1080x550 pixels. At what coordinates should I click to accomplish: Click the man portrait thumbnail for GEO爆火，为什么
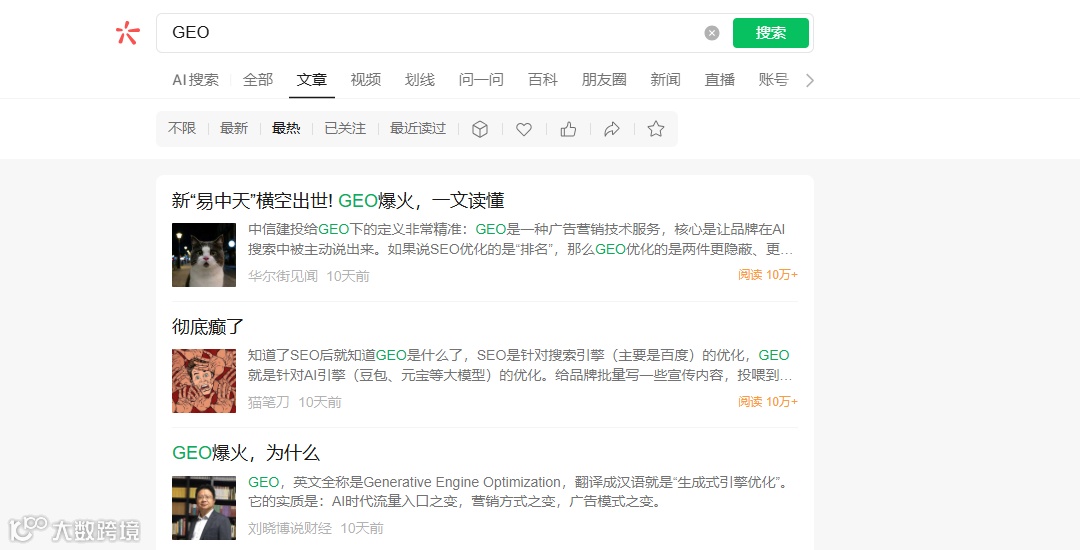click(x=204, y=507)
